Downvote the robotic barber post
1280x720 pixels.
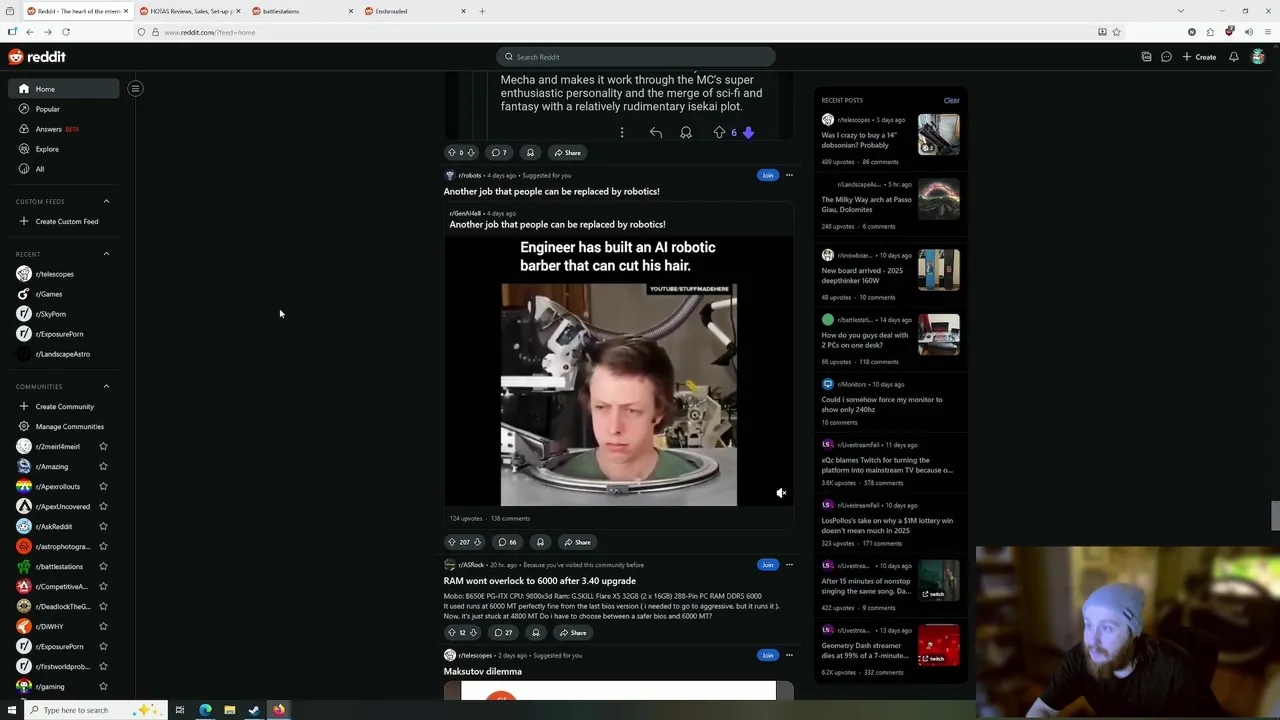click(477, 542)
